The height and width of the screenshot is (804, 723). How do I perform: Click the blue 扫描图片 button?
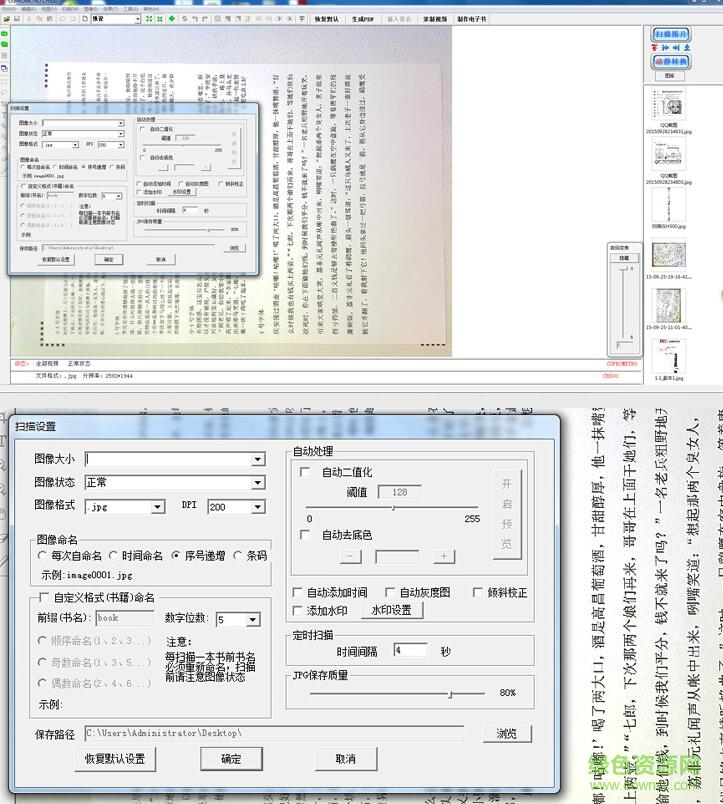click(x=671, y=34)
